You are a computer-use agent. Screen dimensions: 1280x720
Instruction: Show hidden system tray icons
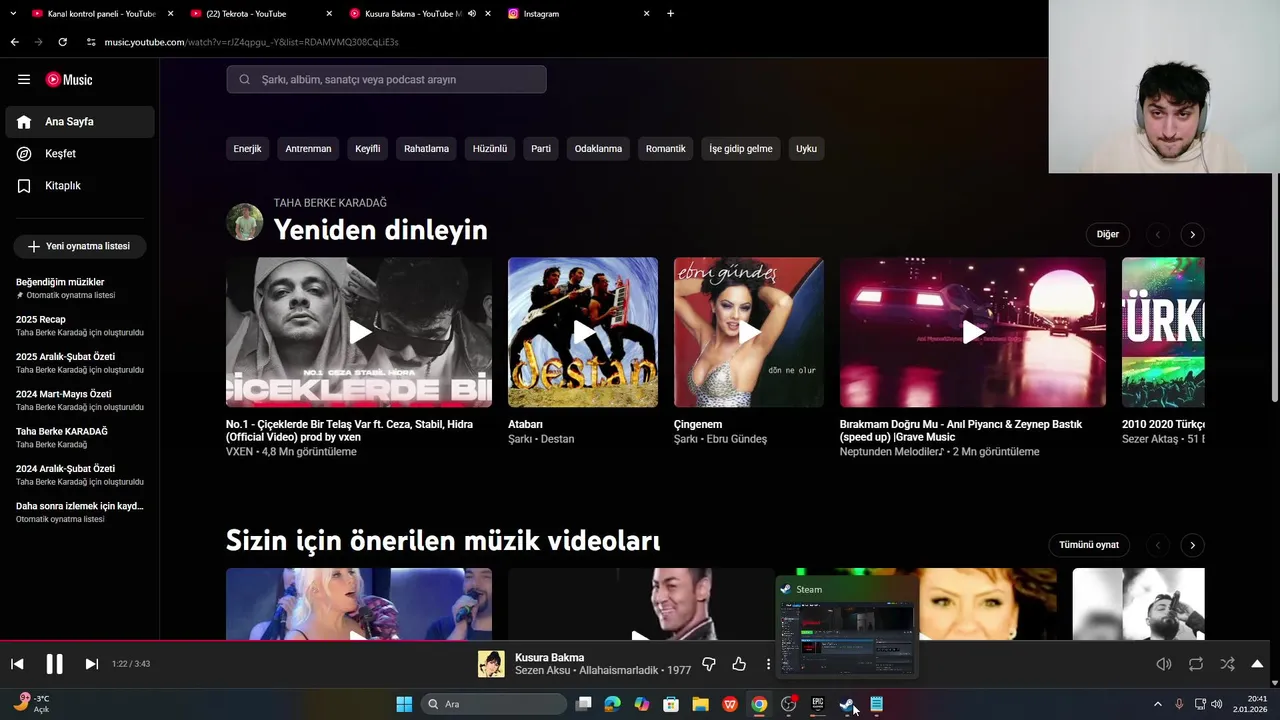tap(1158, 704)
